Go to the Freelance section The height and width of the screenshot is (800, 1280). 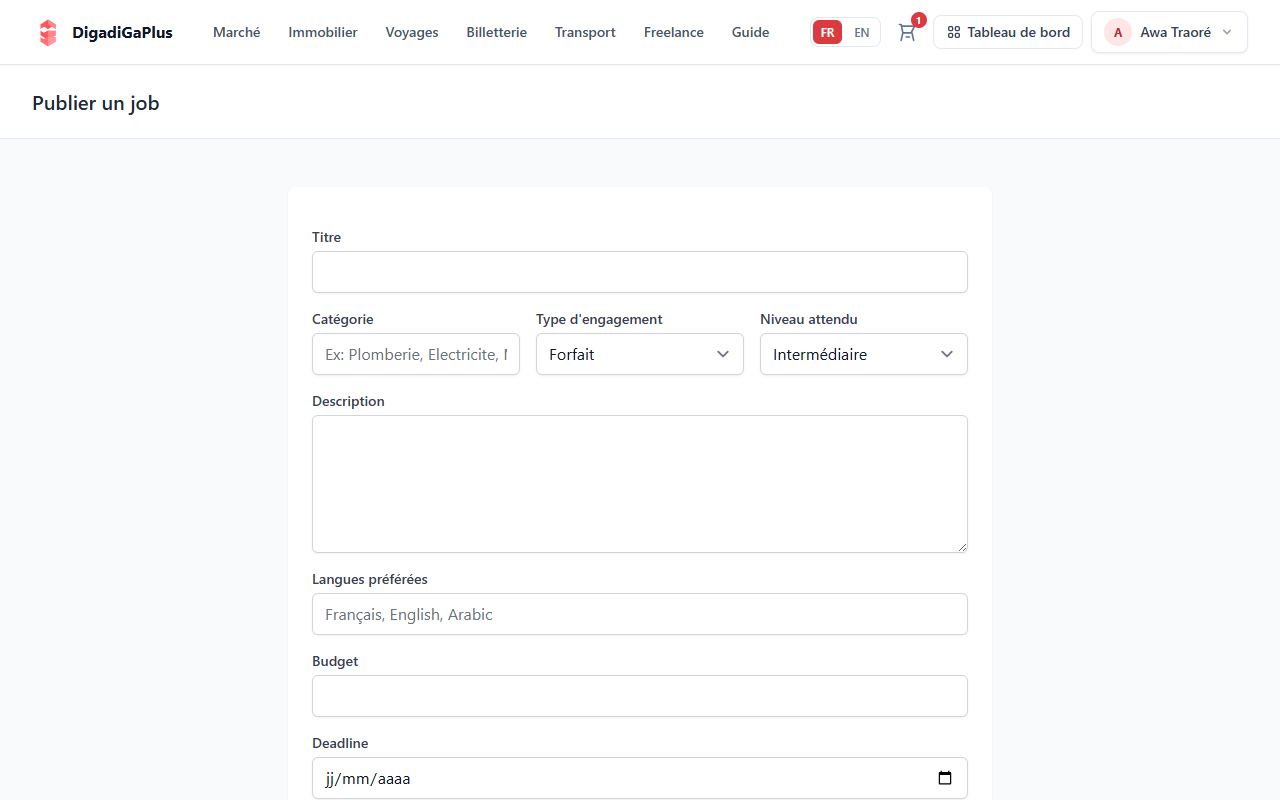[x=674, y=32]
